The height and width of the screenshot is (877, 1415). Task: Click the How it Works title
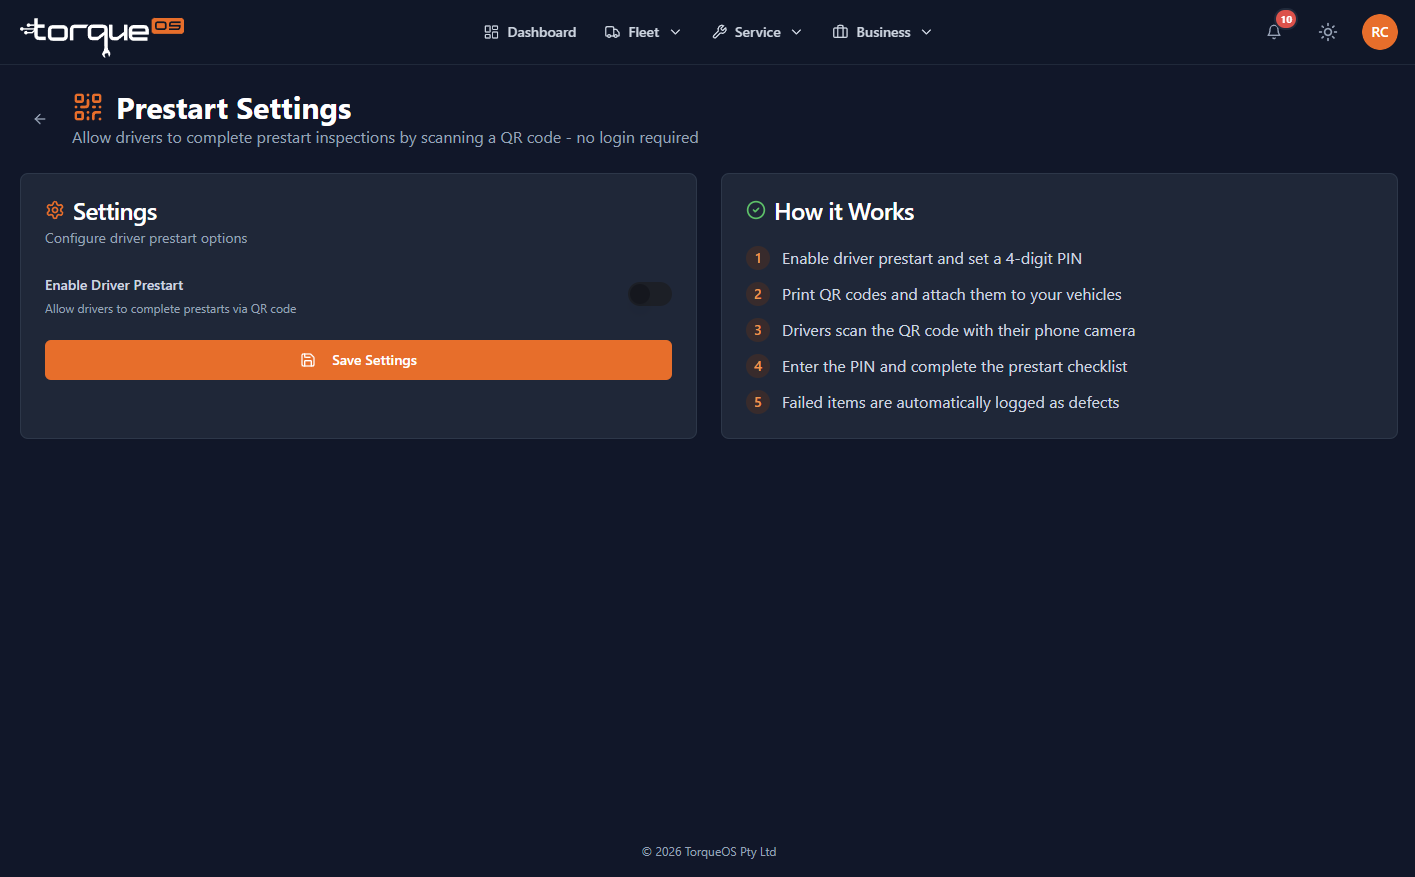(844, 212)
